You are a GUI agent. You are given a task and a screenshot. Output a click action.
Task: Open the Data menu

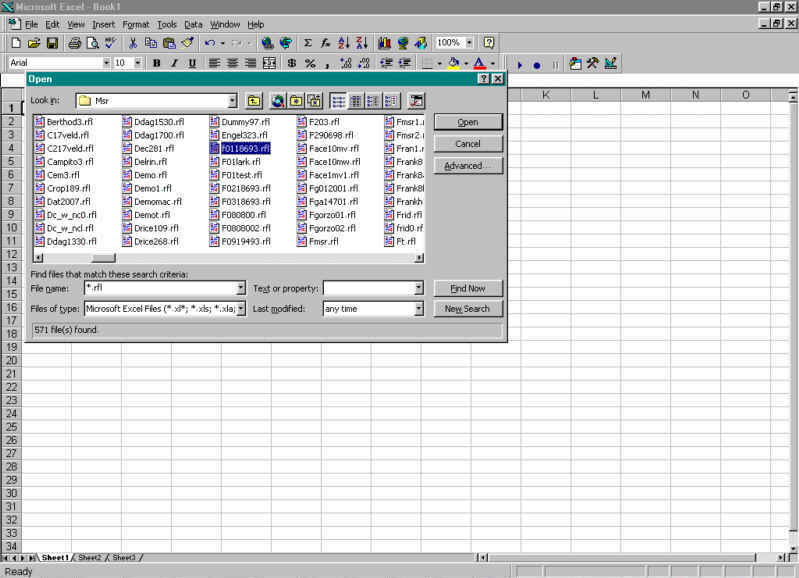[x=193, y=24]
